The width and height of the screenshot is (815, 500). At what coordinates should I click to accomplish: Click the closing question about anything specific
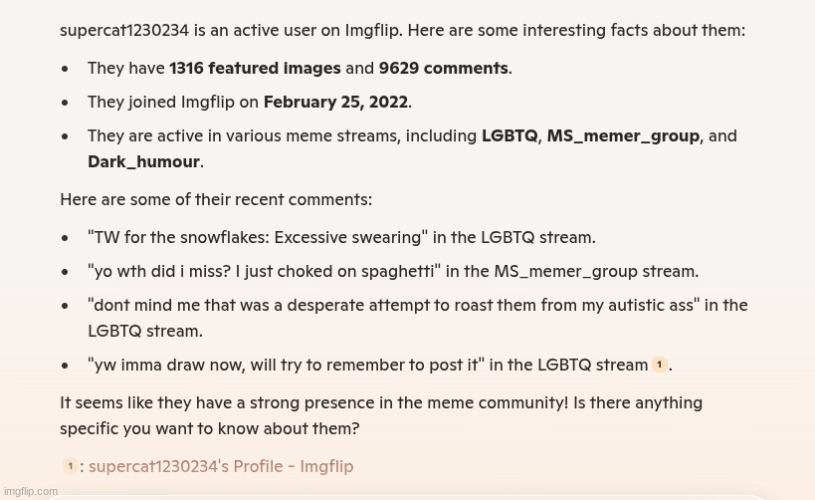[381, 416]
